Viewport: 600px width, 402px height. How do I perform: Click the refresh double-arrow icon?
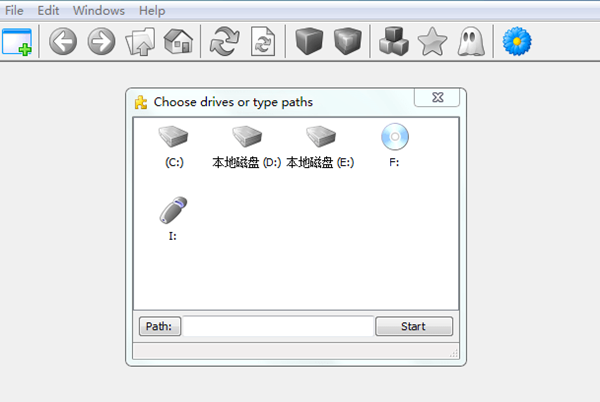coord(225,41)
